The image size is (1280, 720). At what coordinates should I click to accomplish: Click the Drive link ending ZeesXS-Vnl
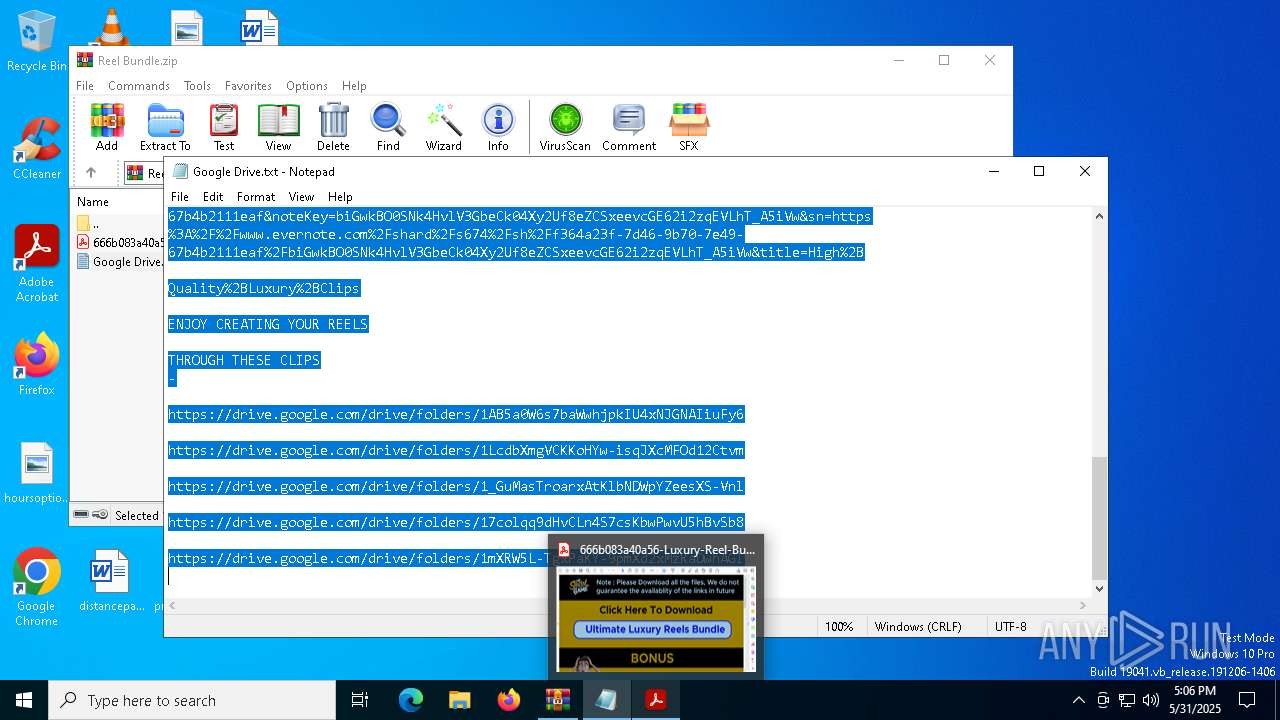coord(456,486)
